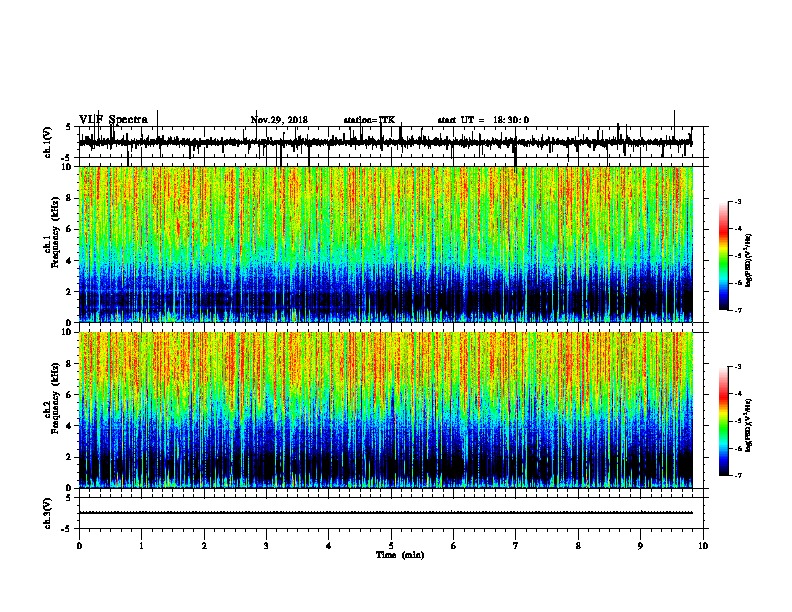Click the ch.1 spectrogram plot
The height and width of the screenshot is (612, 792).
(x=386, y=244)
